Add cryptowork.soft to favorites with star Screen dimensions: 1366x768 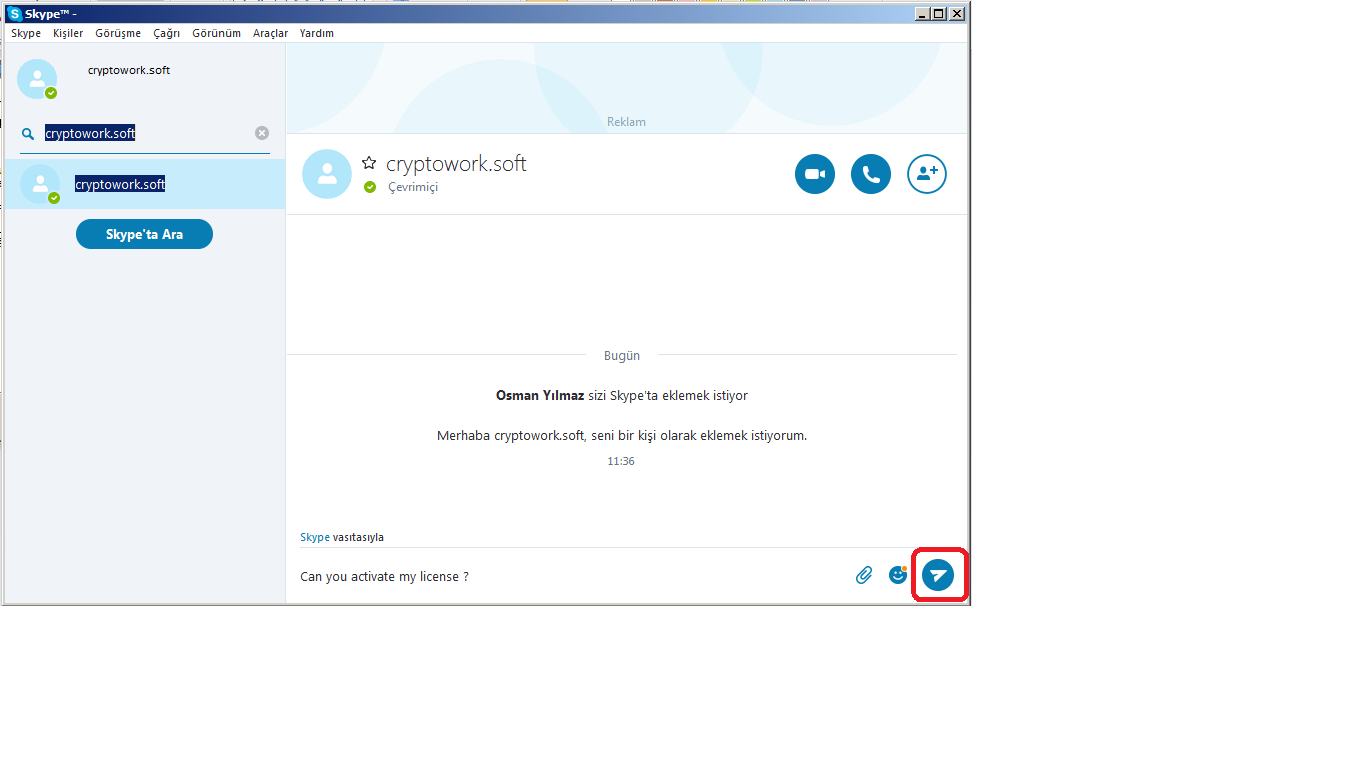point(369,162)
